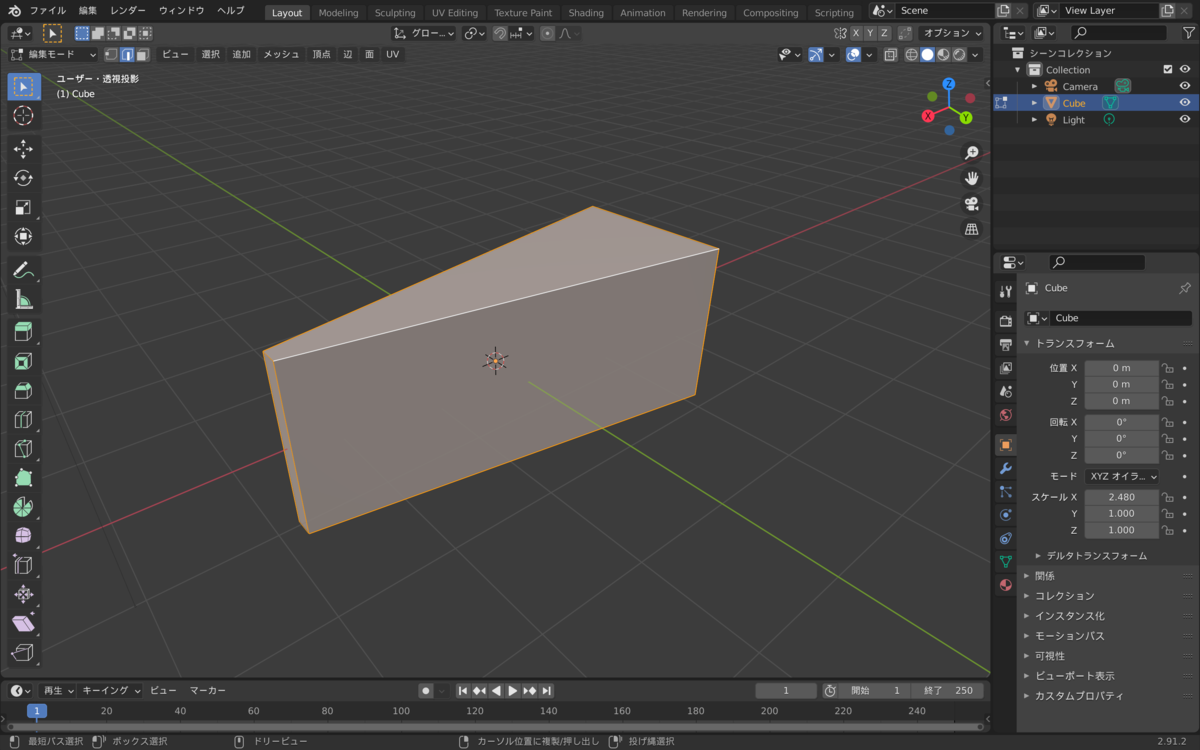Click the play animation button
The image size is (1200, 750).
click(513, 691)
